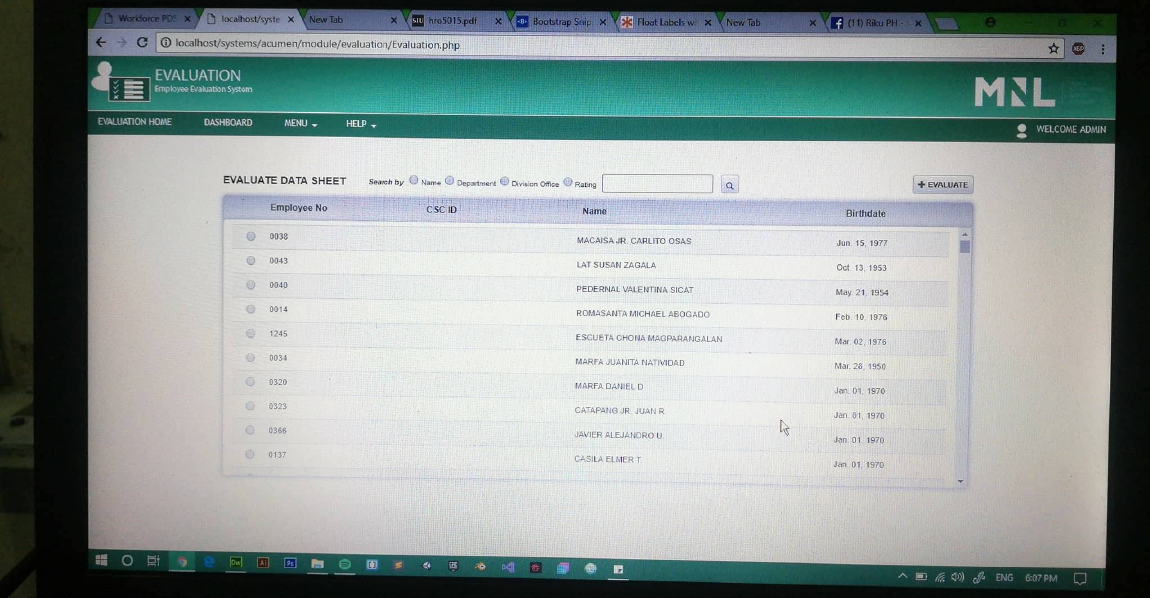1150x598 pixels.
Task: Click table scroll-up arrow
Action: (x=964, y=234)
